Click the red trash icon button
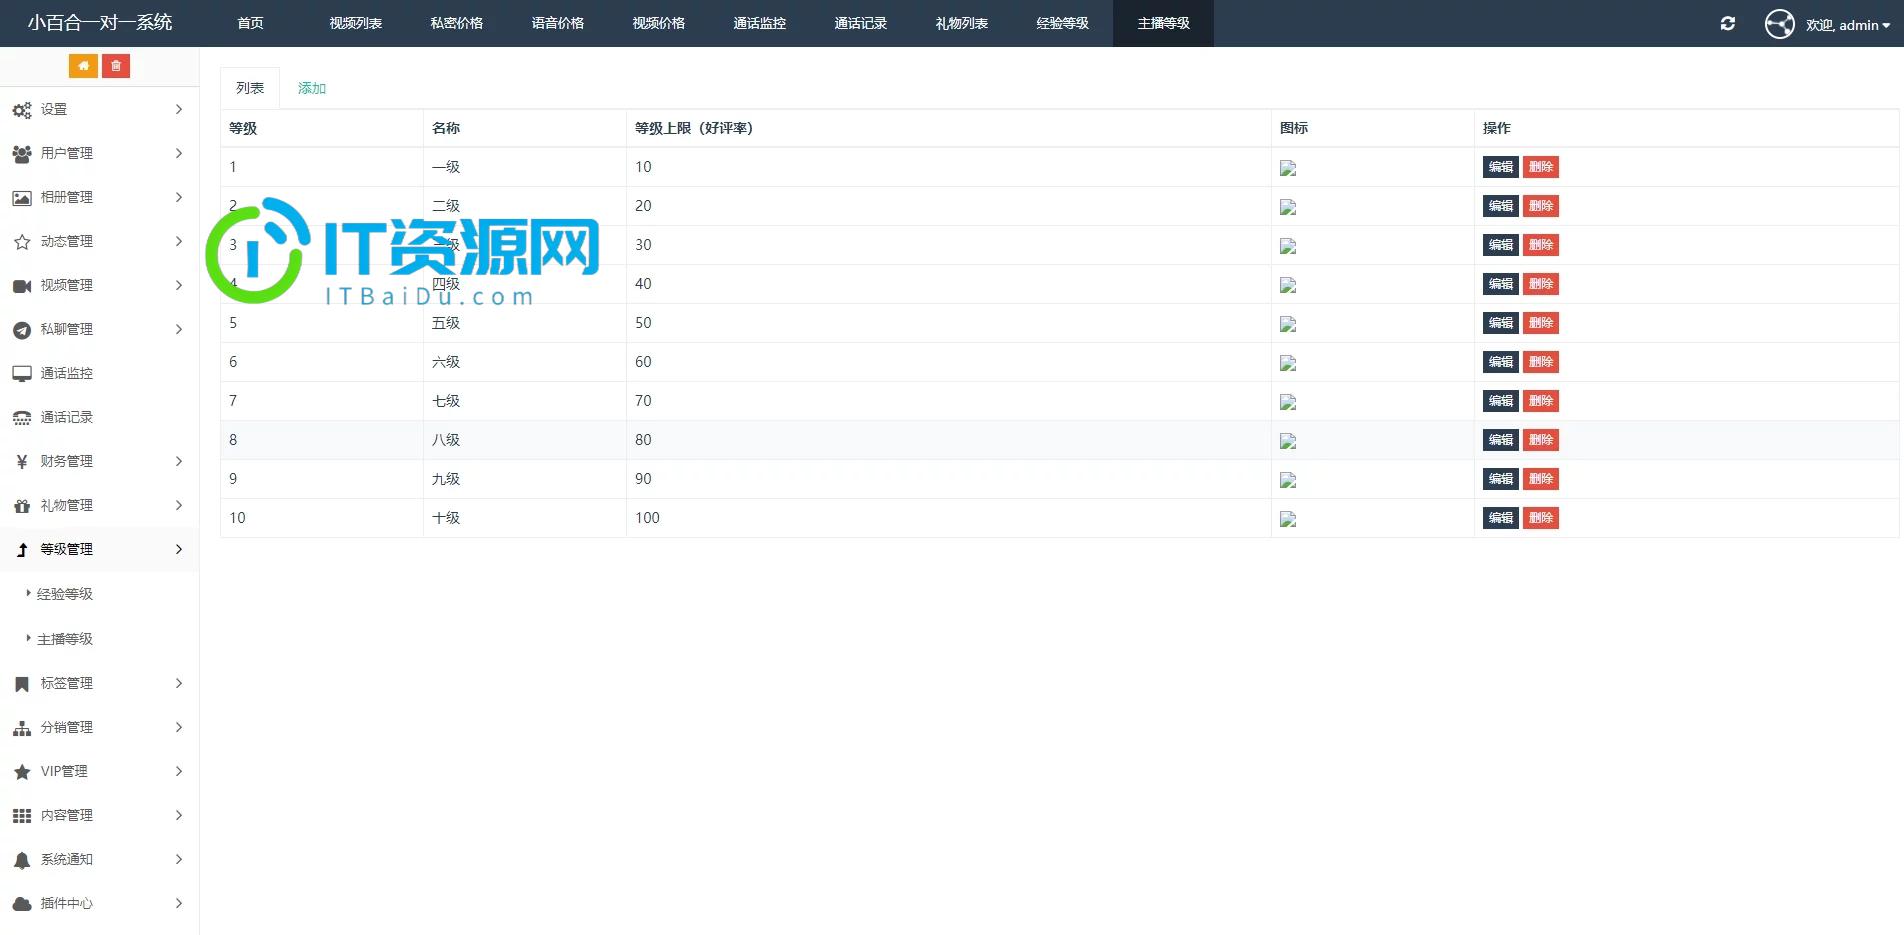This screenshot has width=1904, height=935. (x=116, y=66)
